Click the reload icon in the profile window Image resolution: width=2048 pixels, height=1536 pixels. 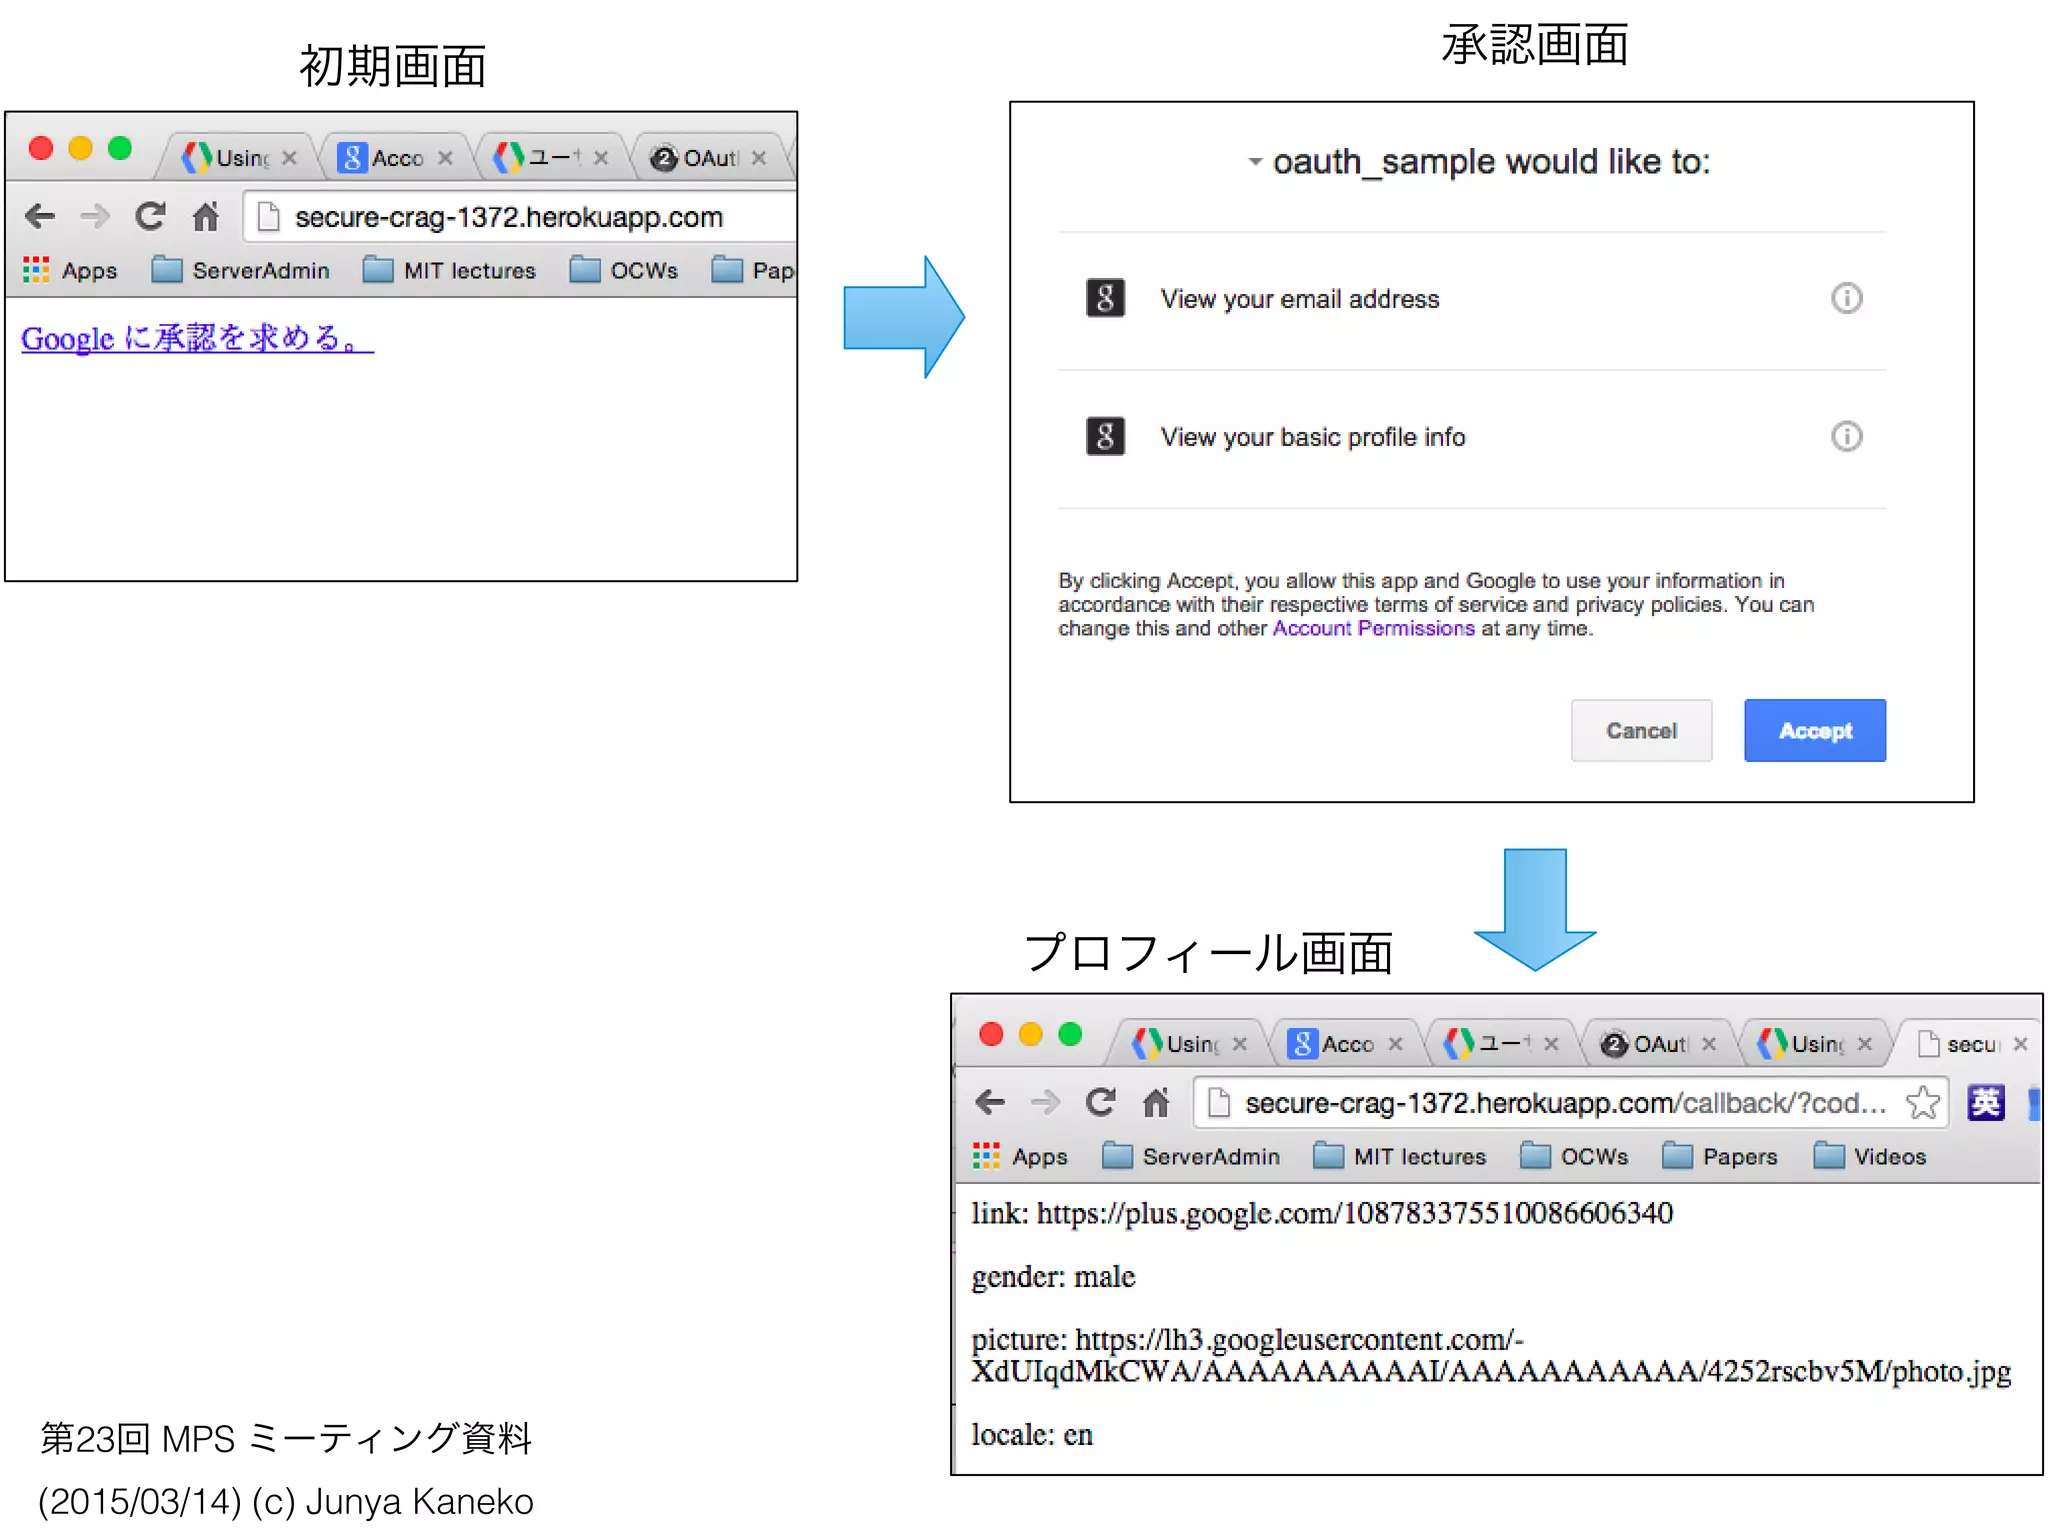pyautogui.click(x=1100, y=1102)
